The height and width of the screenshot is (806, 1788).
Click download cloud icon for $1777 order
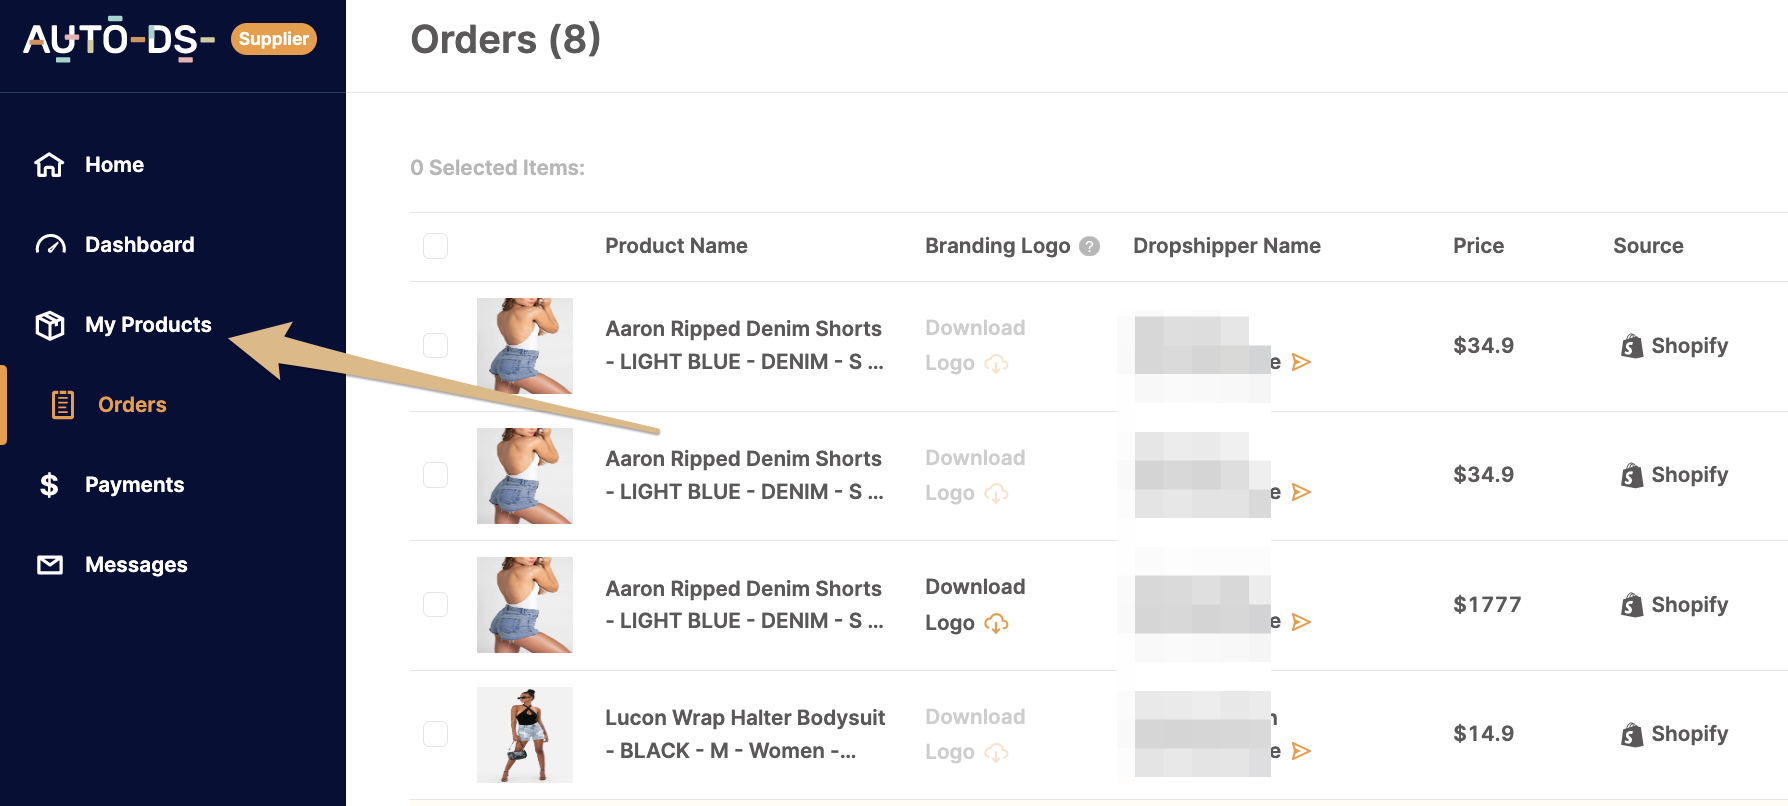996,623
